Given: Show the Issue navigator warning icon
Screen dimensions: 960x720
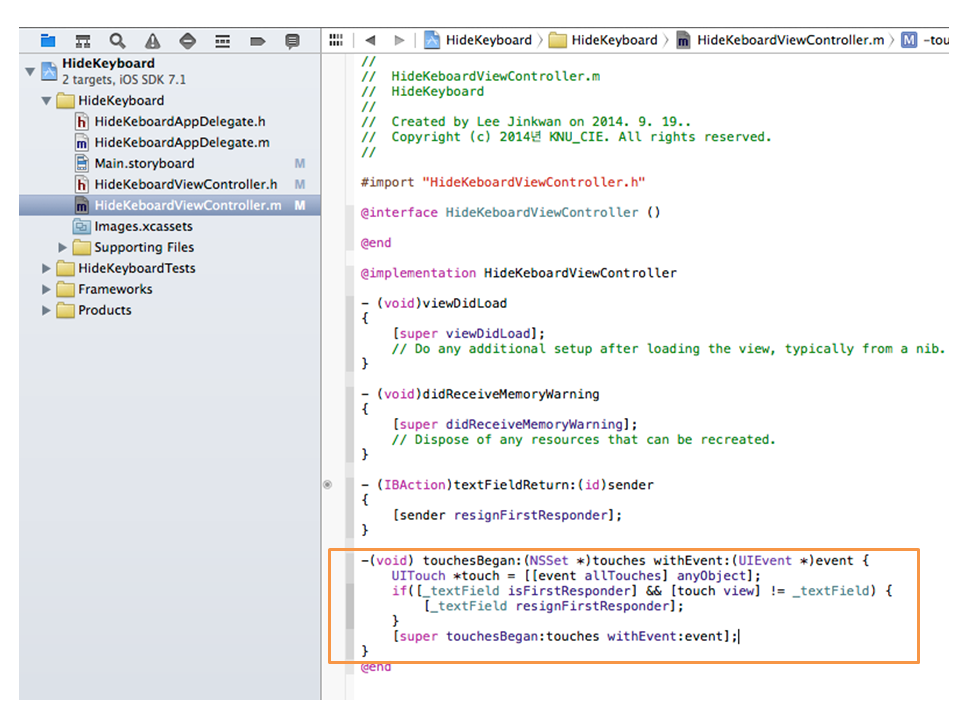Looking at the screenshot, I should [x=152, y=41].
